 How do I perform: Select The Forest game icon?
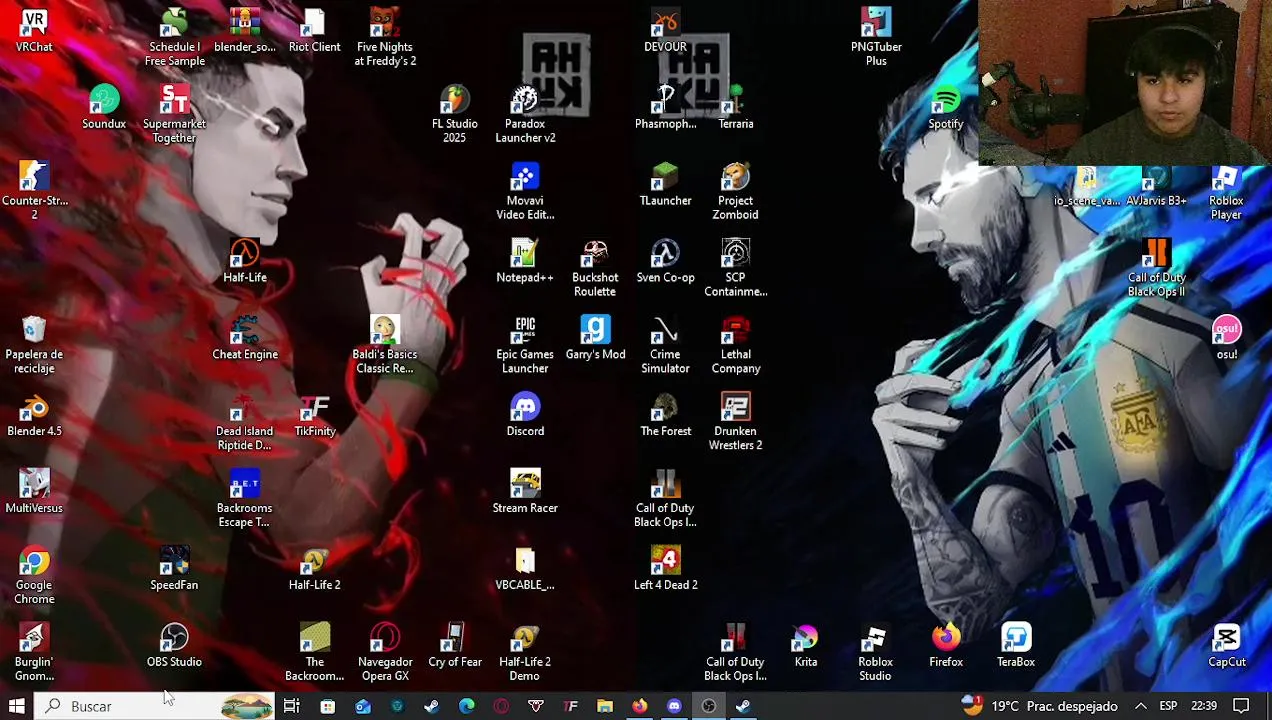(x=665, y=416)
